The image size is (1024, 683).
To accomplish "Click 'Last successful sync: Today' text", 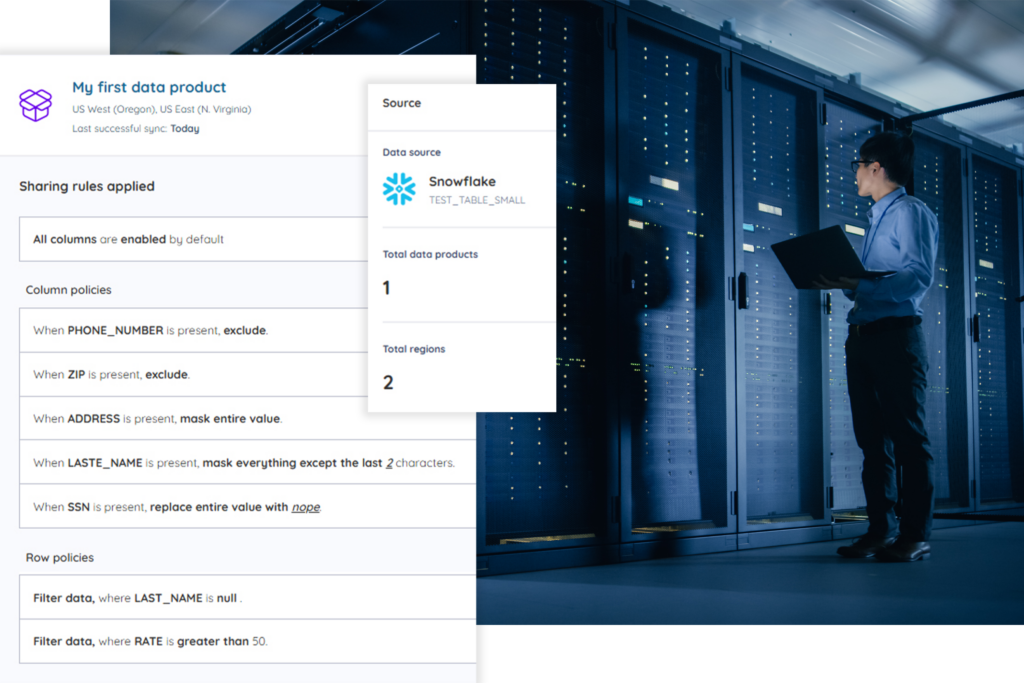I will pos(135,129).
